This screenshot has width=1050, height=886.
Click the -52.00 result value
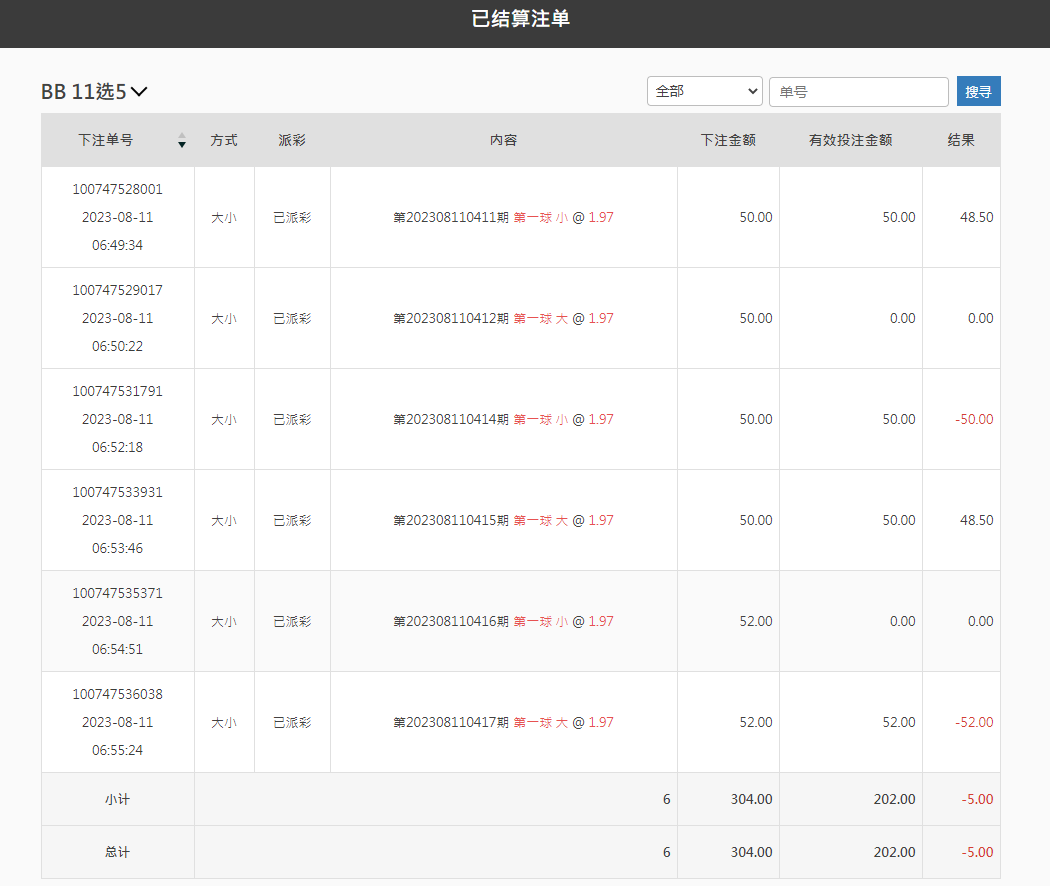click(973, 722)
